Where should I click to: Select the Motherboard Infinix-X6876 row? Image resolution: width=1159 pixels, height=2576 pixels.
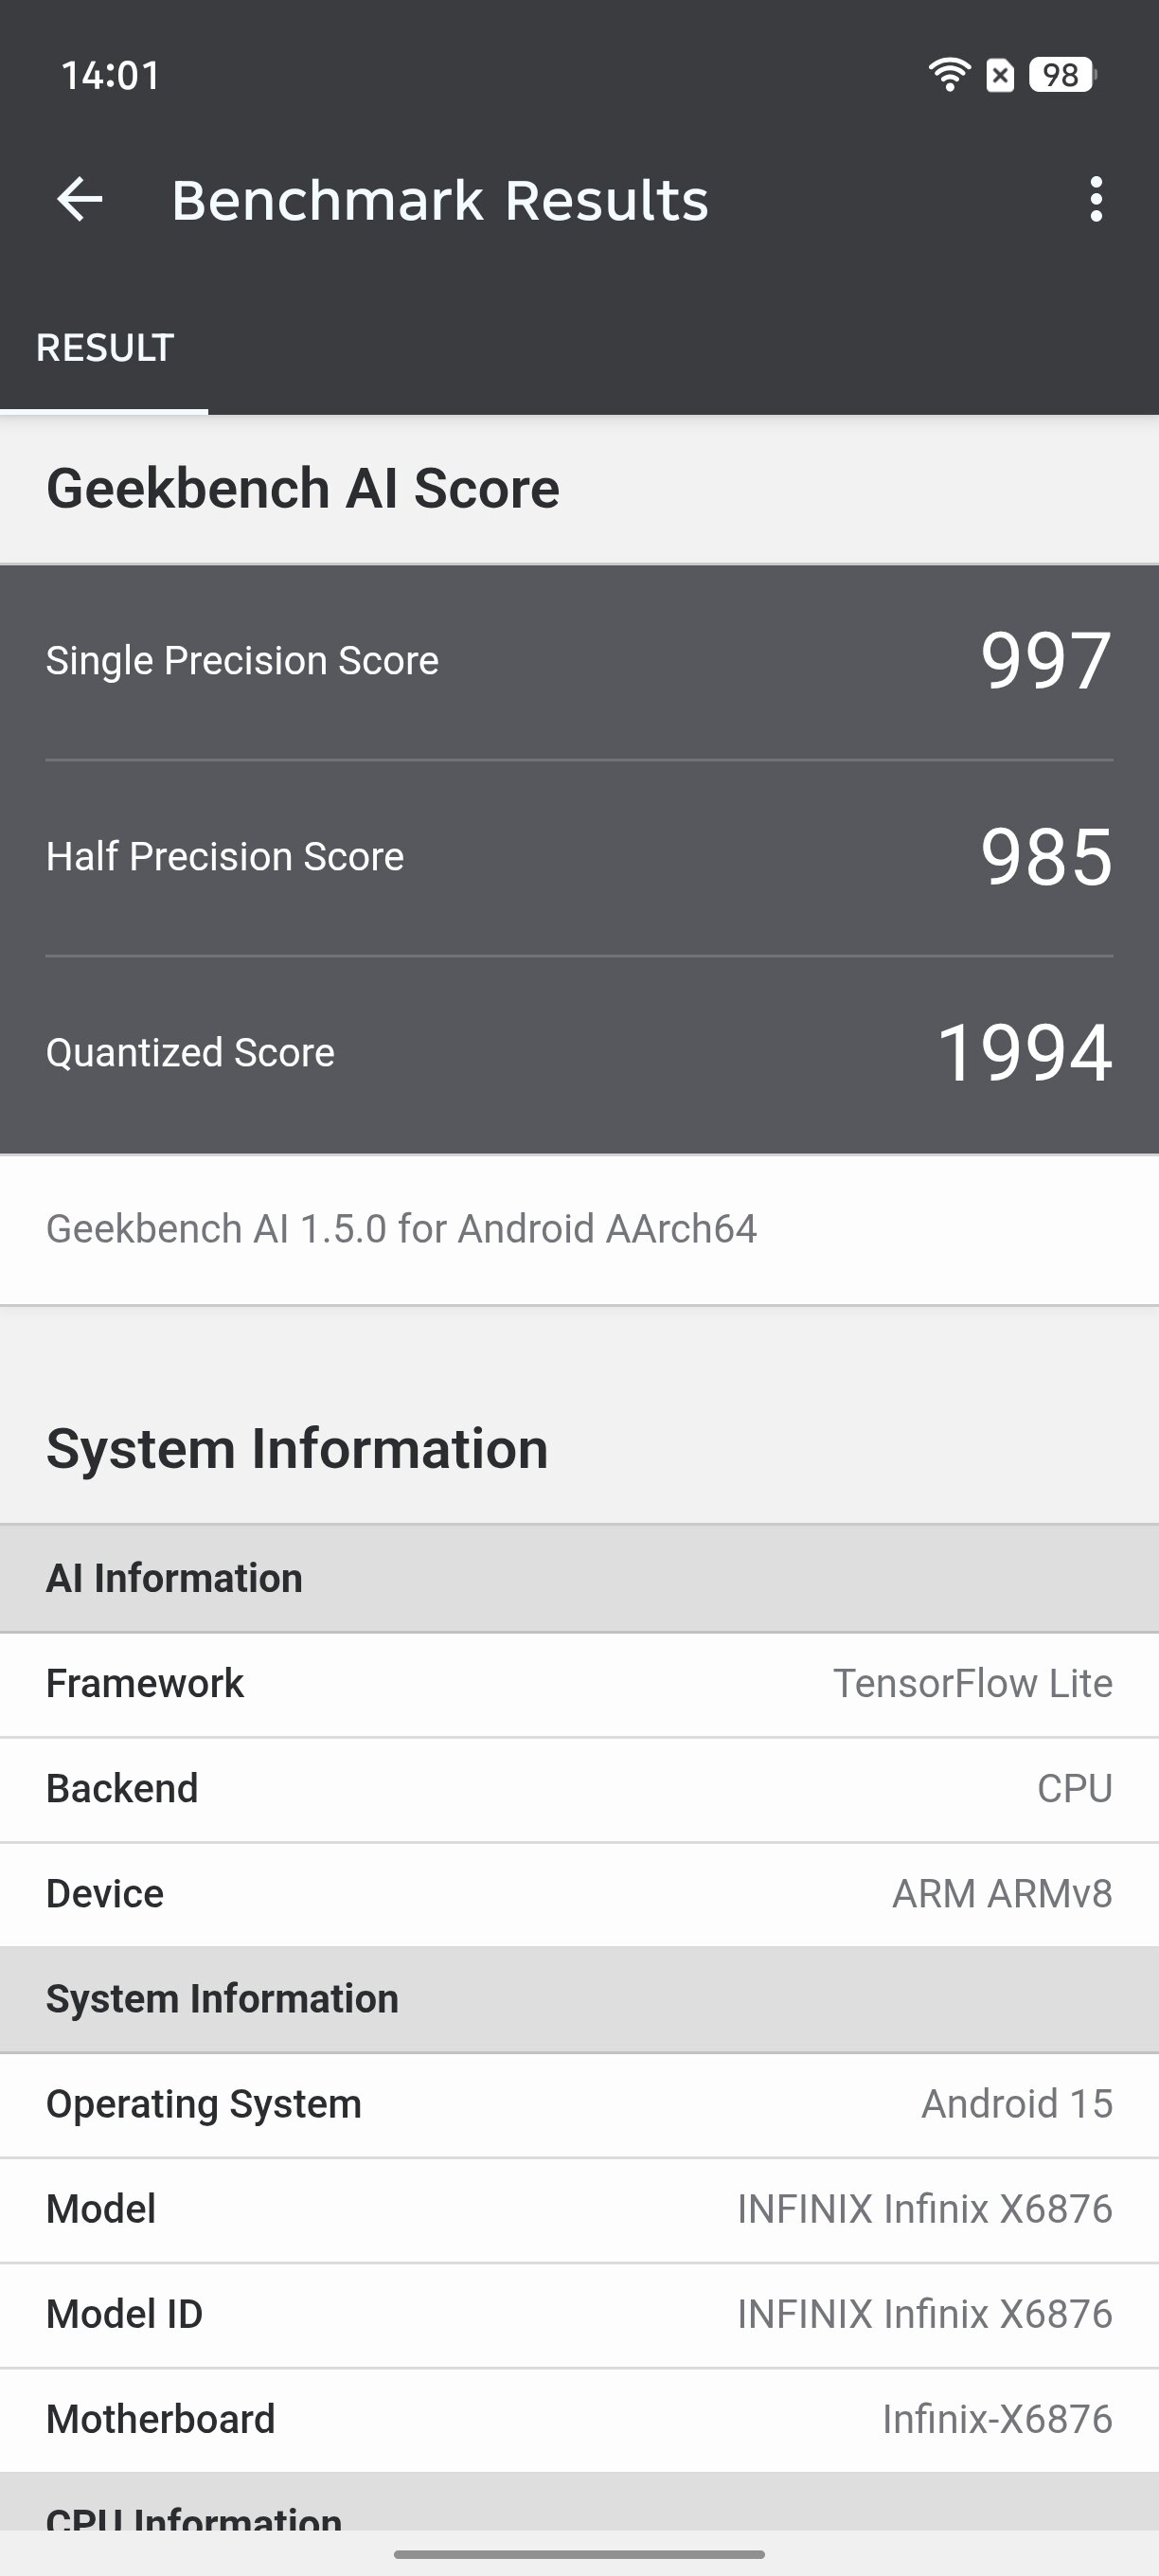pos(579,2419)
